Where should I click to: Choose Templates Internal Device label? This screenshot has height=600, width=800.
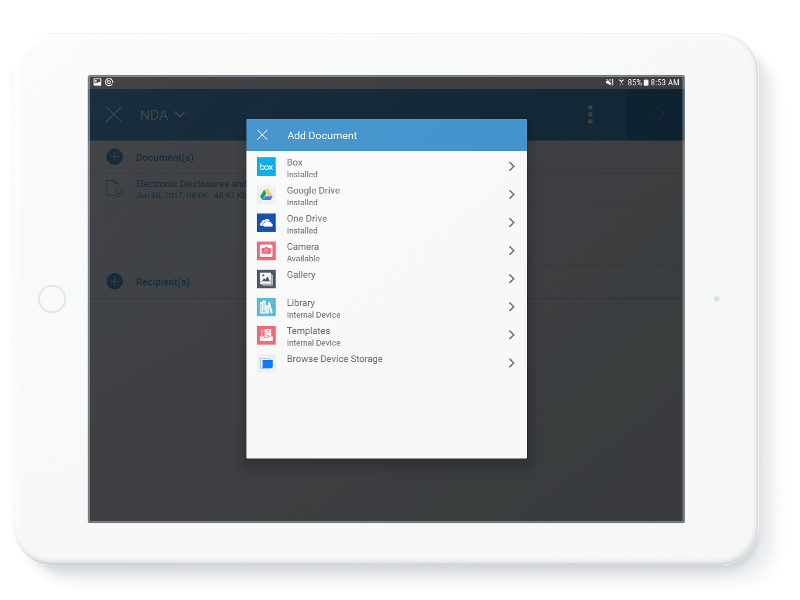click(313, 336)
